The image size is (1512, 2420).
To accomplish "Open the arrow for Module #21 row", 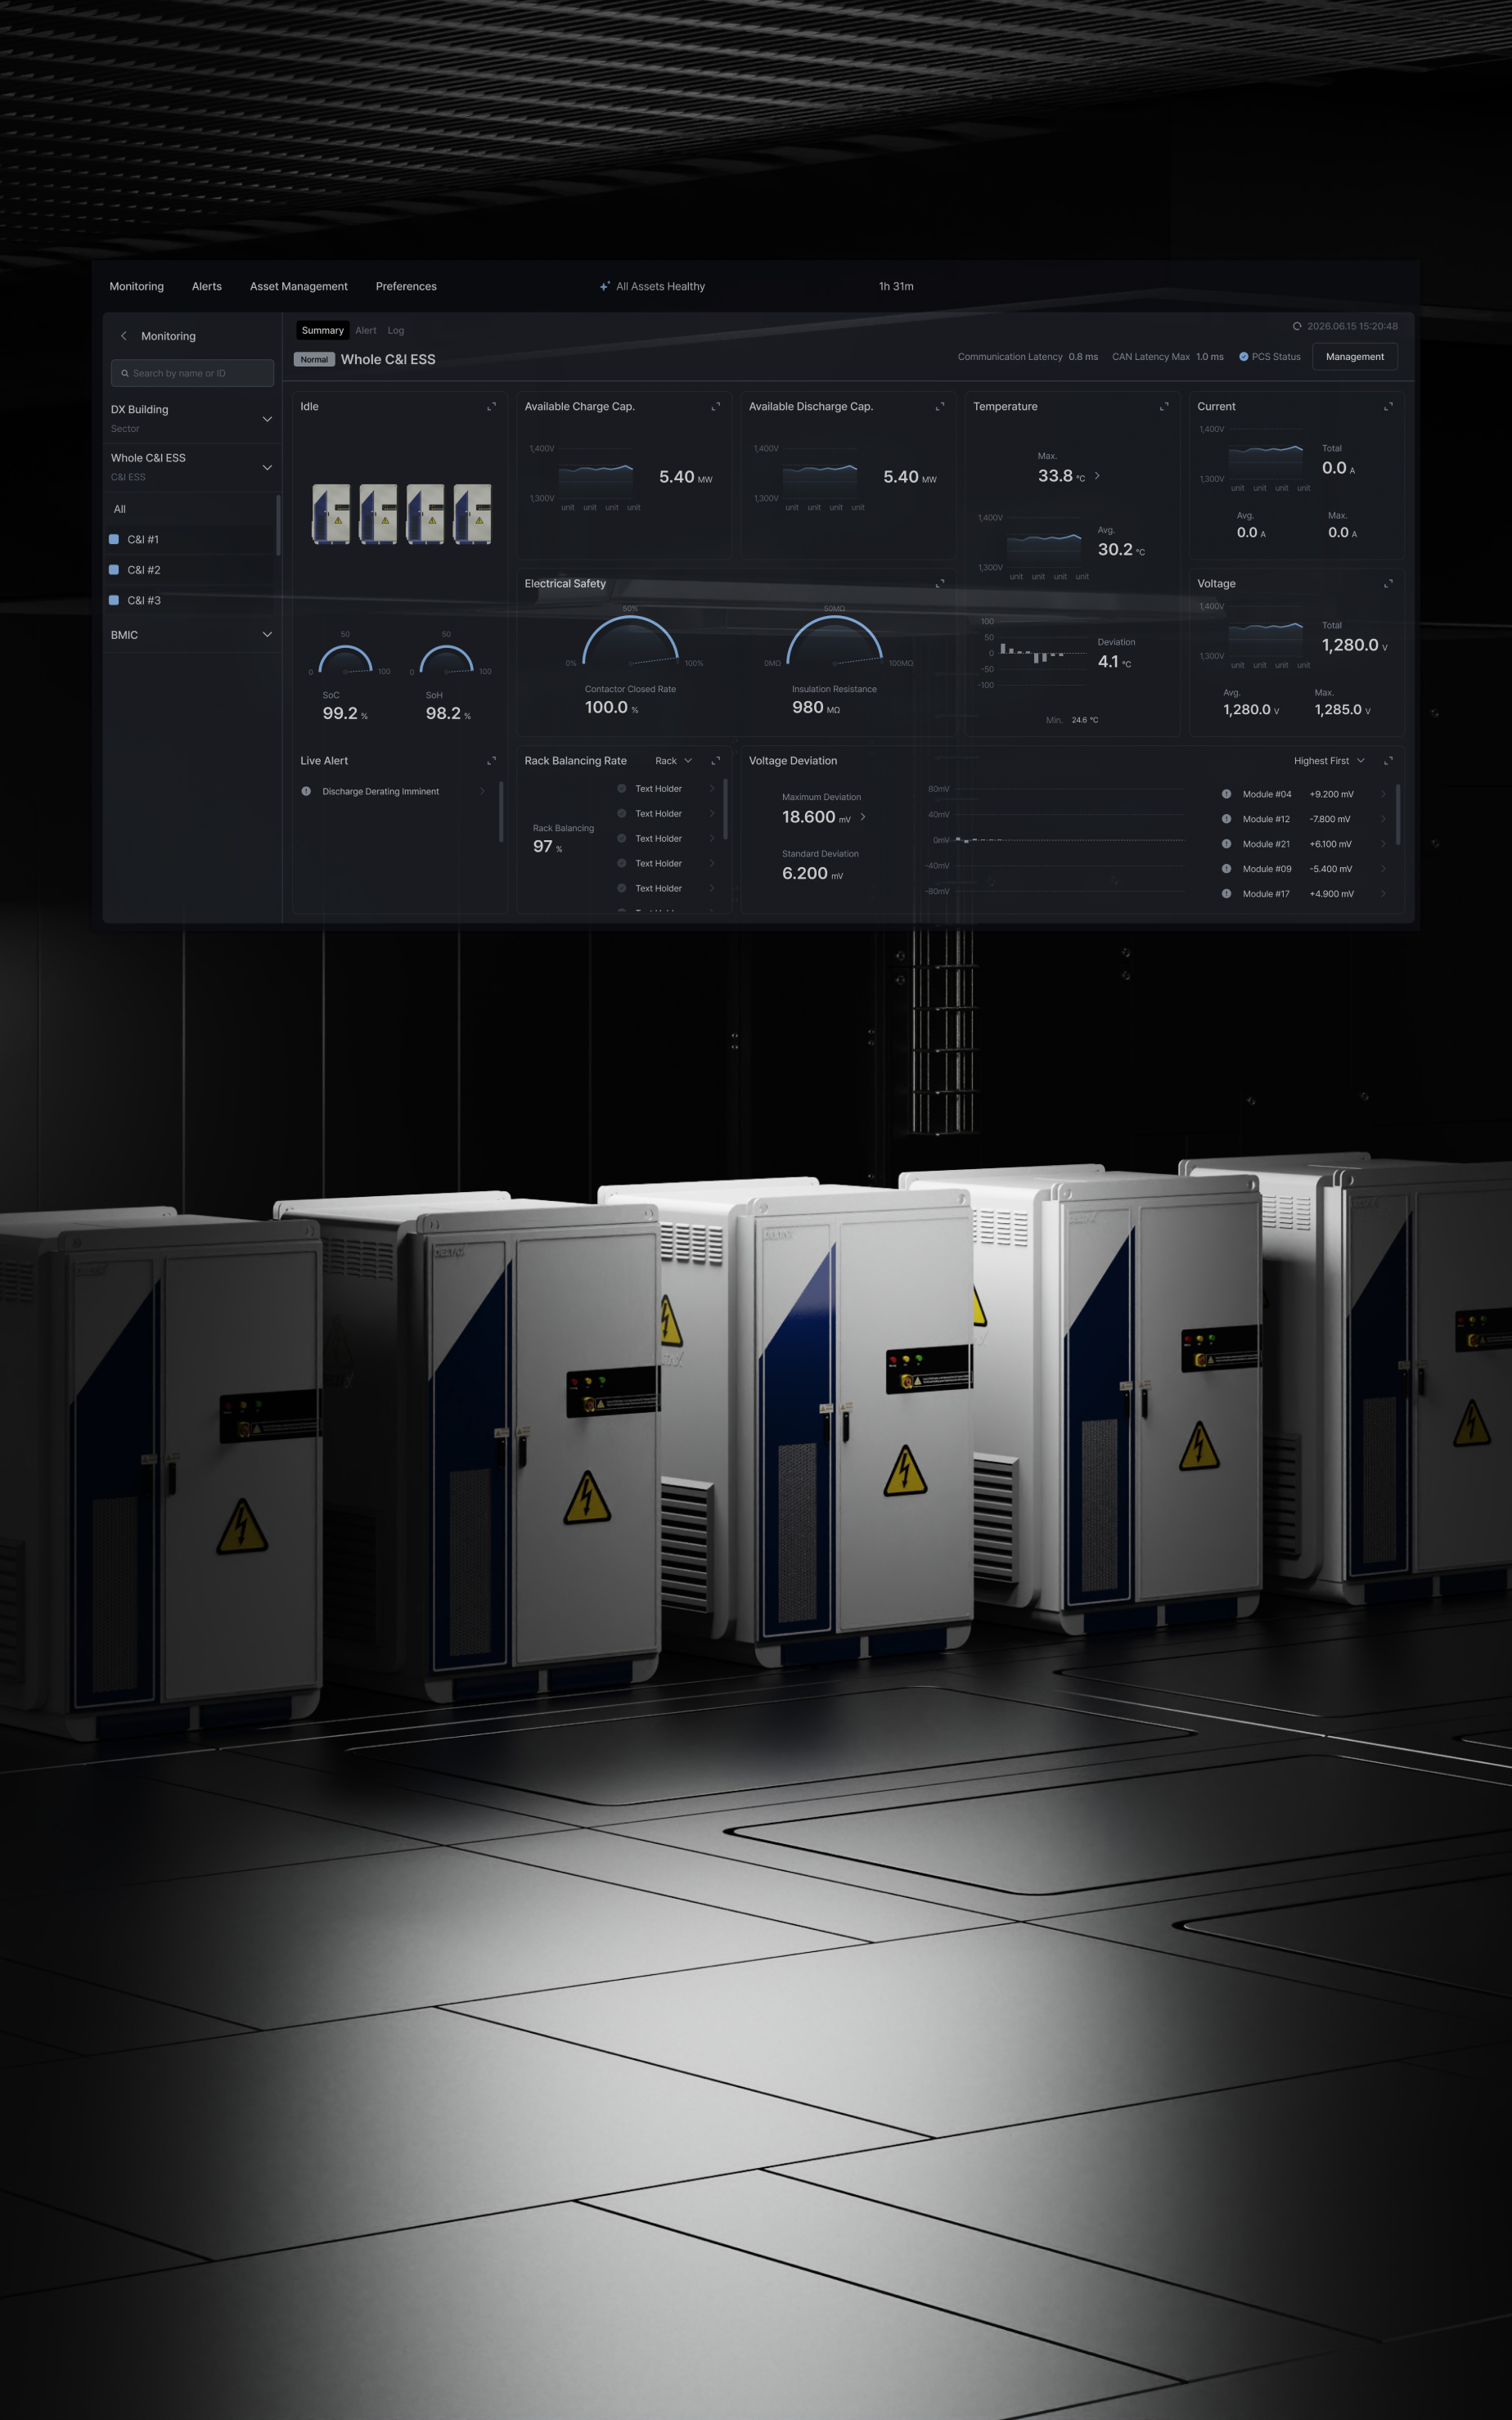I will pos(1383,844).
